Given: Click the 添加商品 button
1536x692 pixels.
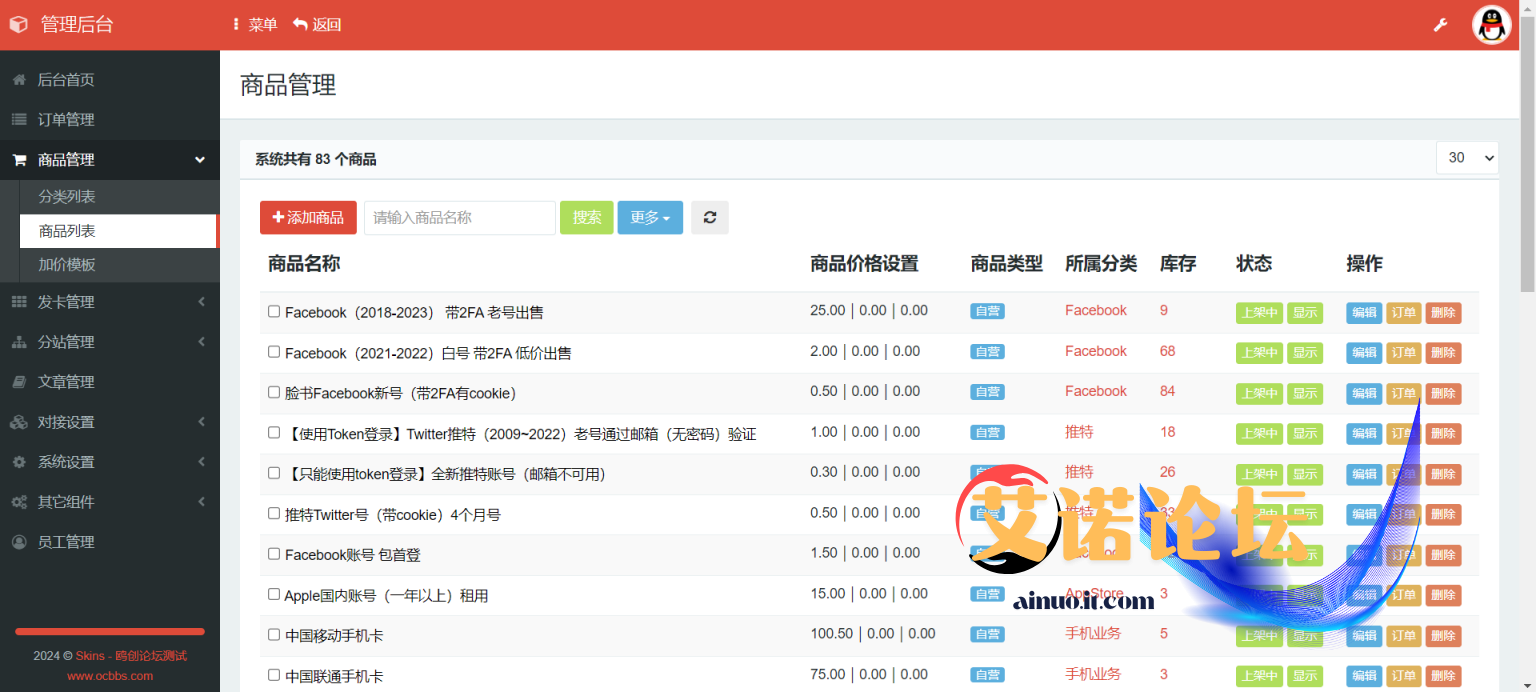Looking at the screenshot, I should [308, 217].
